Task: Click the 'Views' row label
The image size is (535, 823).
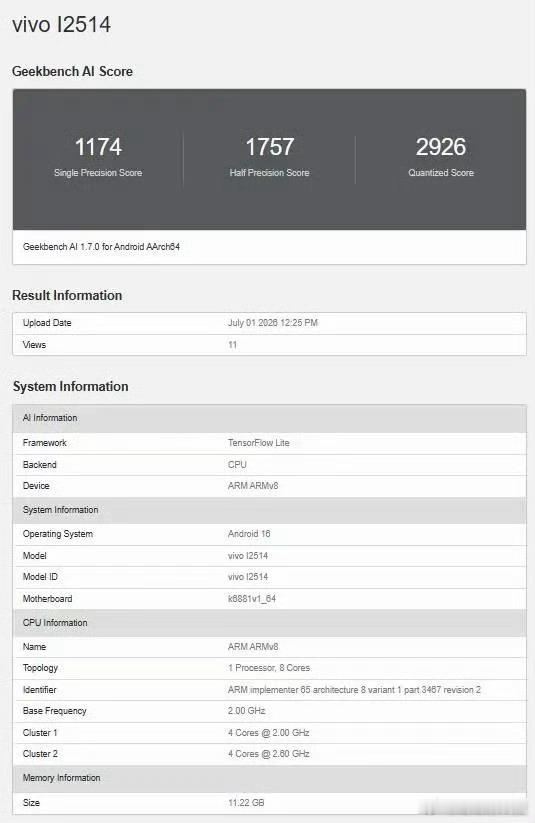Action: [x=34, y=345]
